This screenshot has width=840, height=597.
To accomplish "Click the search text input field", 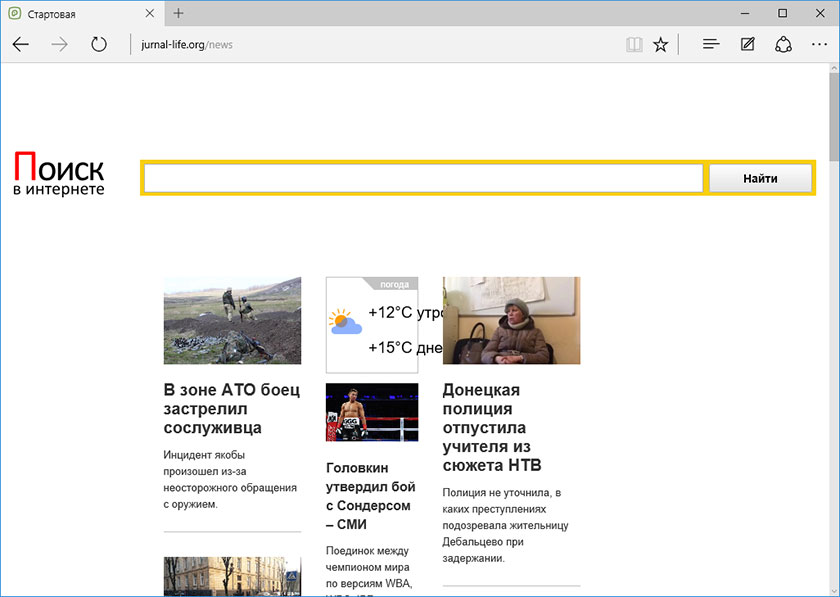I will tap(423, 178).
